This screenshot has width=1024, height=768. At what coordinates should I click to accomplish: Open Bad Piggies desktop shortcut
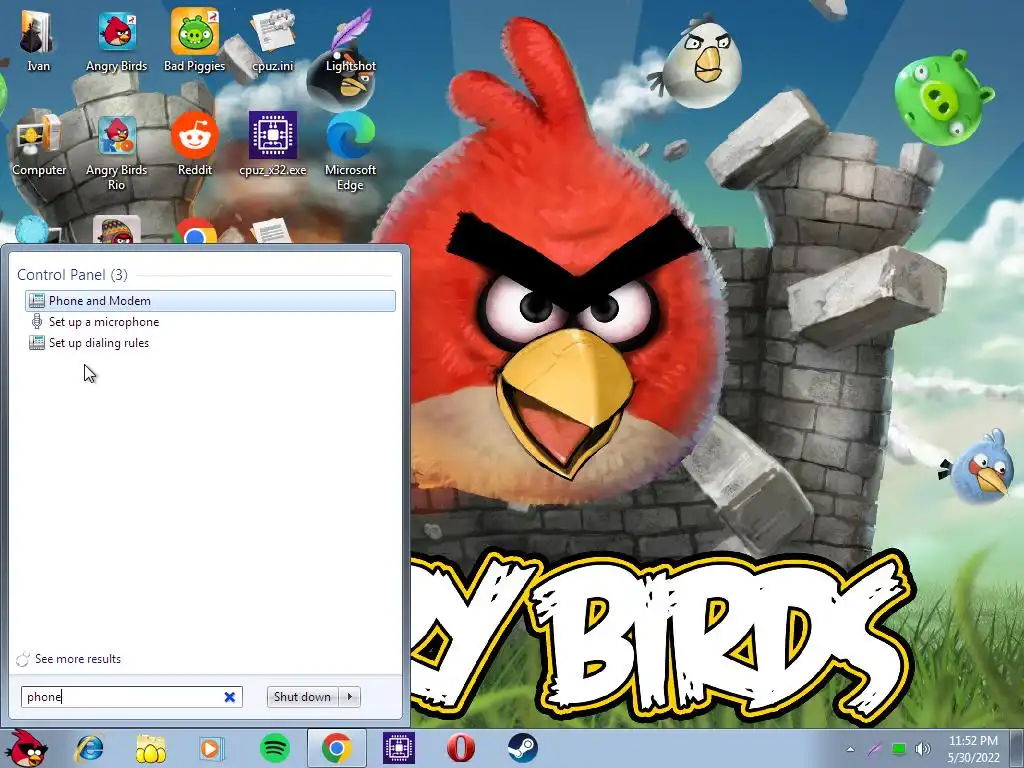pos(195,40)
